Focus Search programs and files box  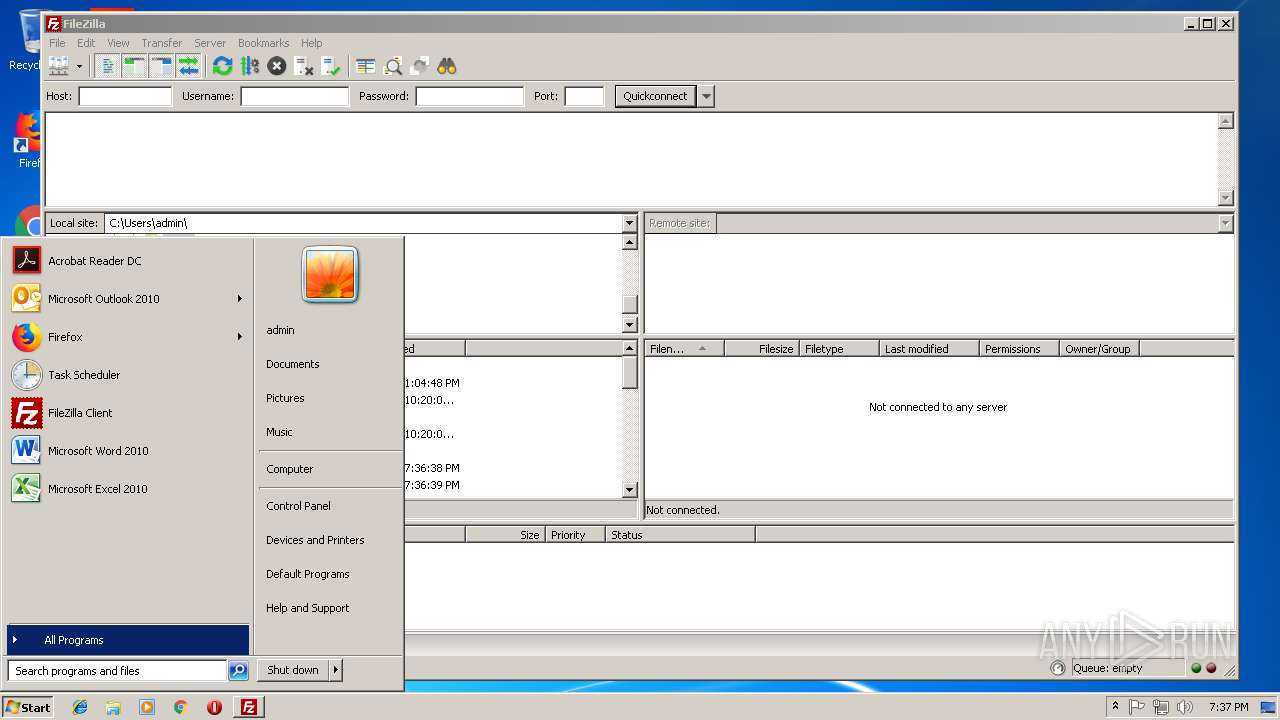pos(117,671)
